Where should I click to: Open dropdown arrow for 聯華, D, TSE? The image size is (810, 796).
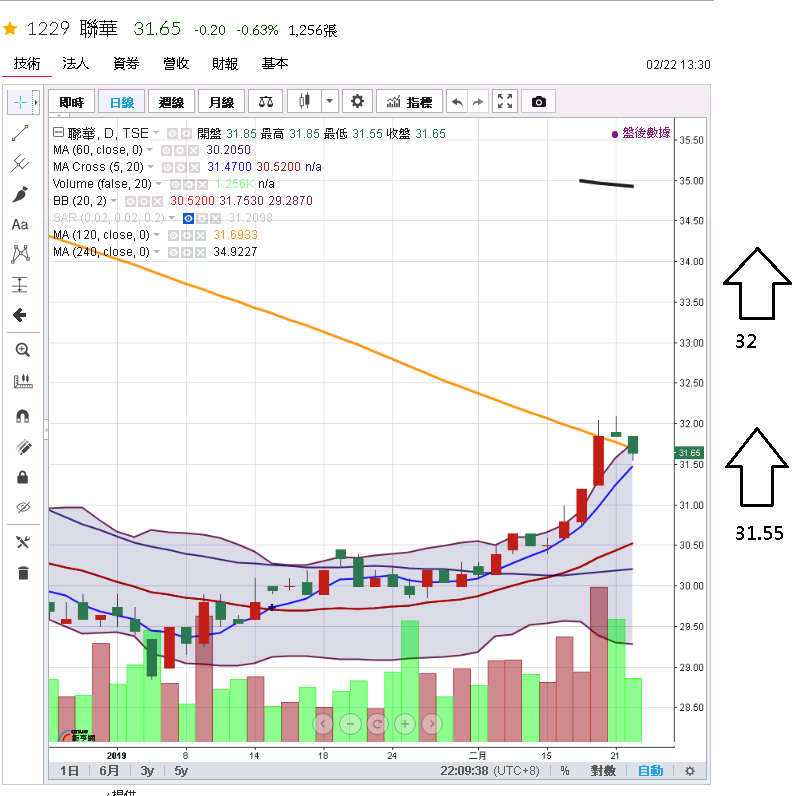coord(156,132)
